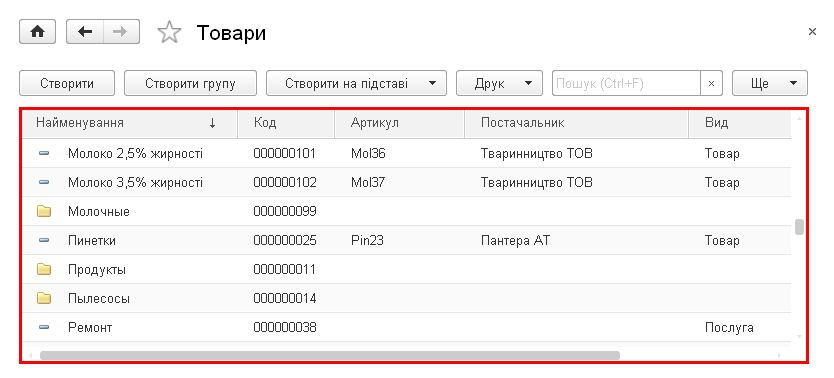Focus the Пошук (Ctrl+F) search field
Viewport: 834px width, 378px height.
pos(627,83)
